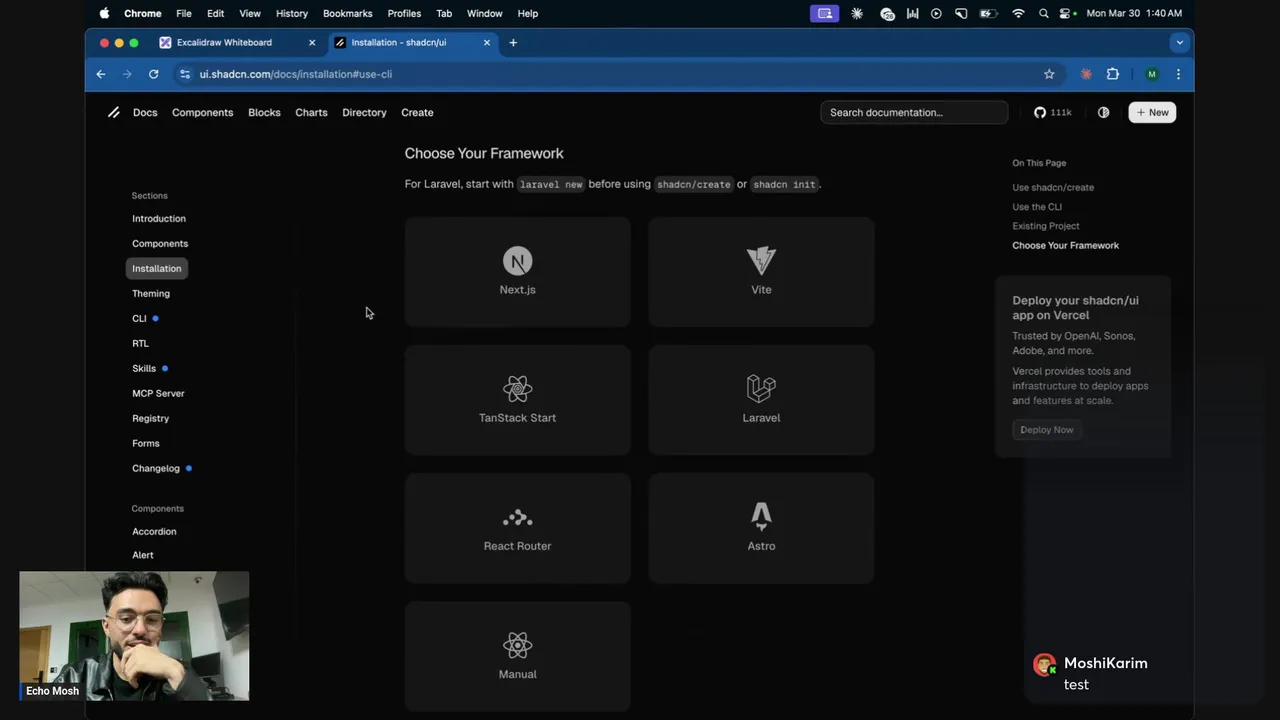Viewport: 1280px width, 720px height.
Task: Open Forms in the sidebar
Action: [x=146, y=443]
